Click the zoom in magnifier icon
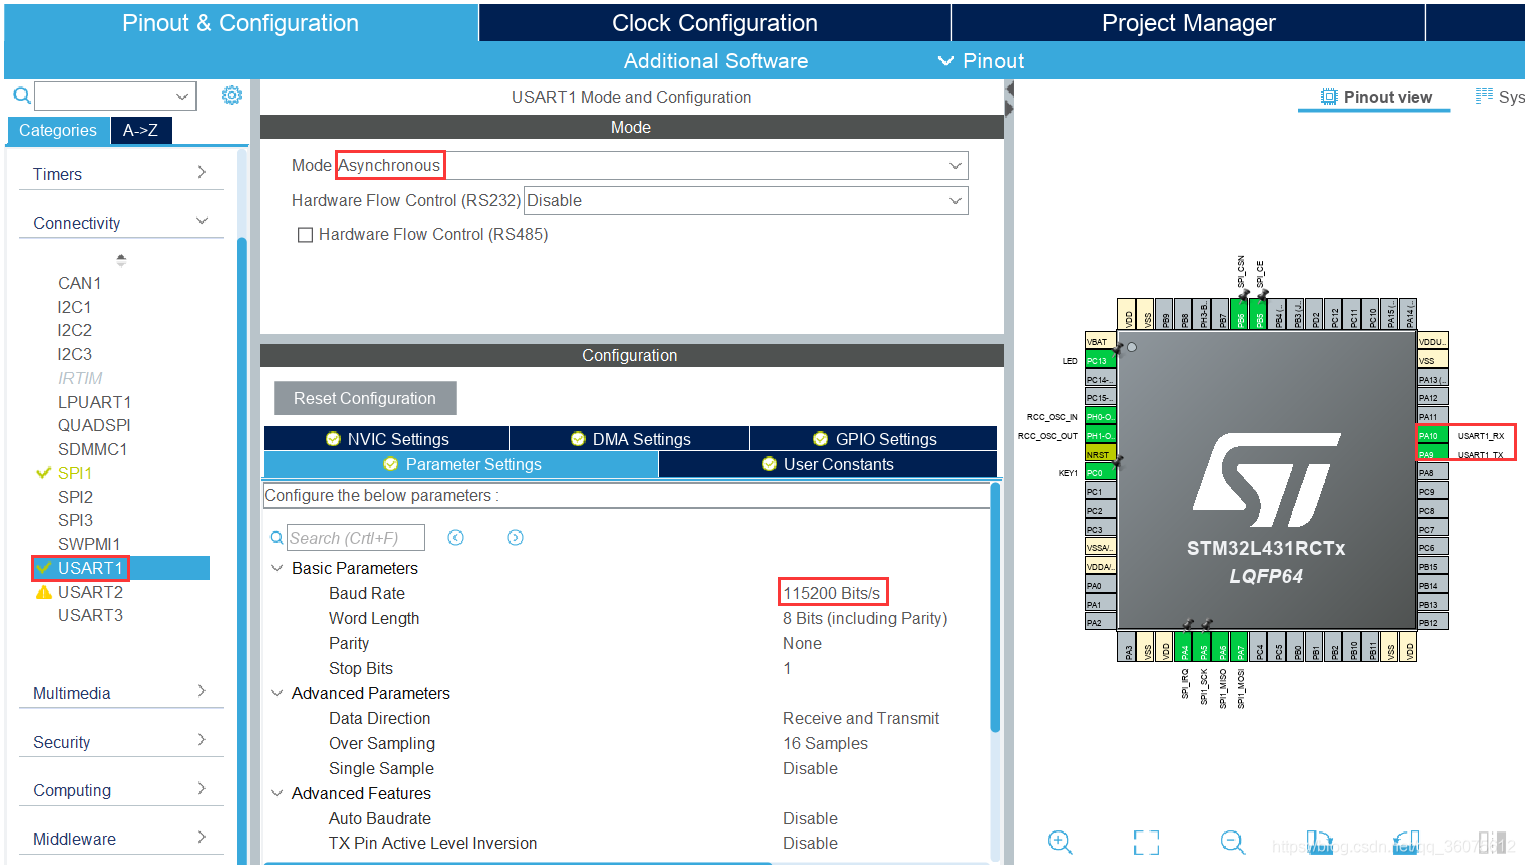The image size is (1525, 865). 1060,842
